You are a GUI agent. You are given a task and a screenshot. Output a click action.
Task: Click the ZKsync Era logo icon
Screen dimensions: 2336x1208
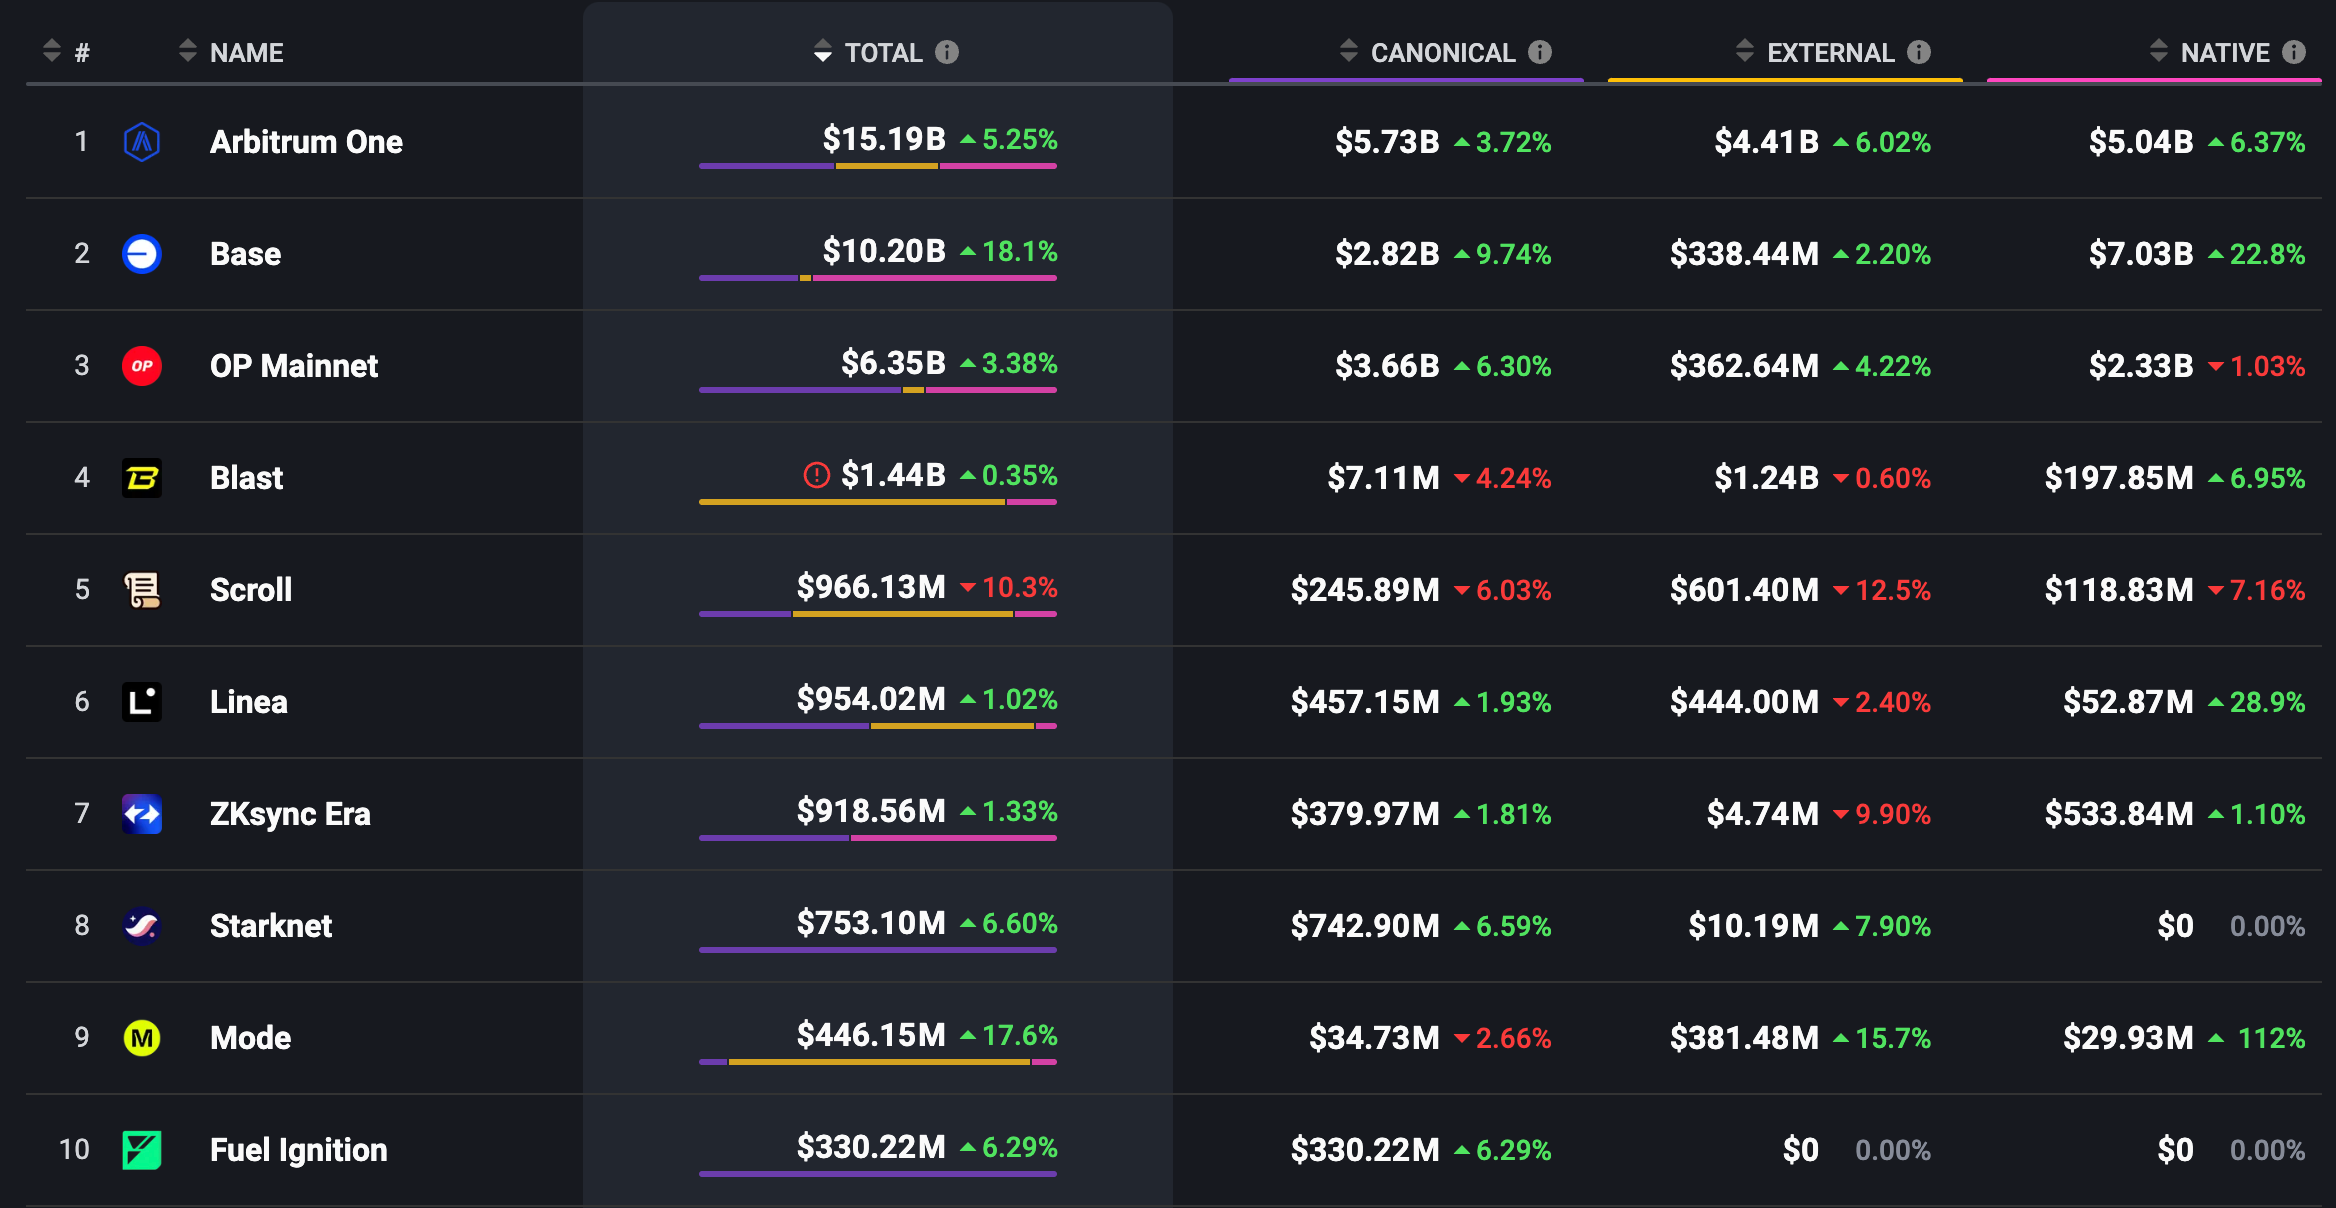click(x=142, y=814)
